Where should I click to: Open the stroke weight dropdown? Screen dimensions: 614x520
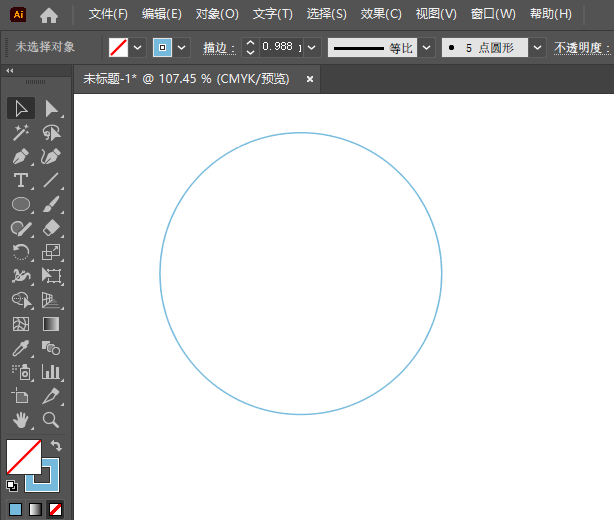(312, 48)
